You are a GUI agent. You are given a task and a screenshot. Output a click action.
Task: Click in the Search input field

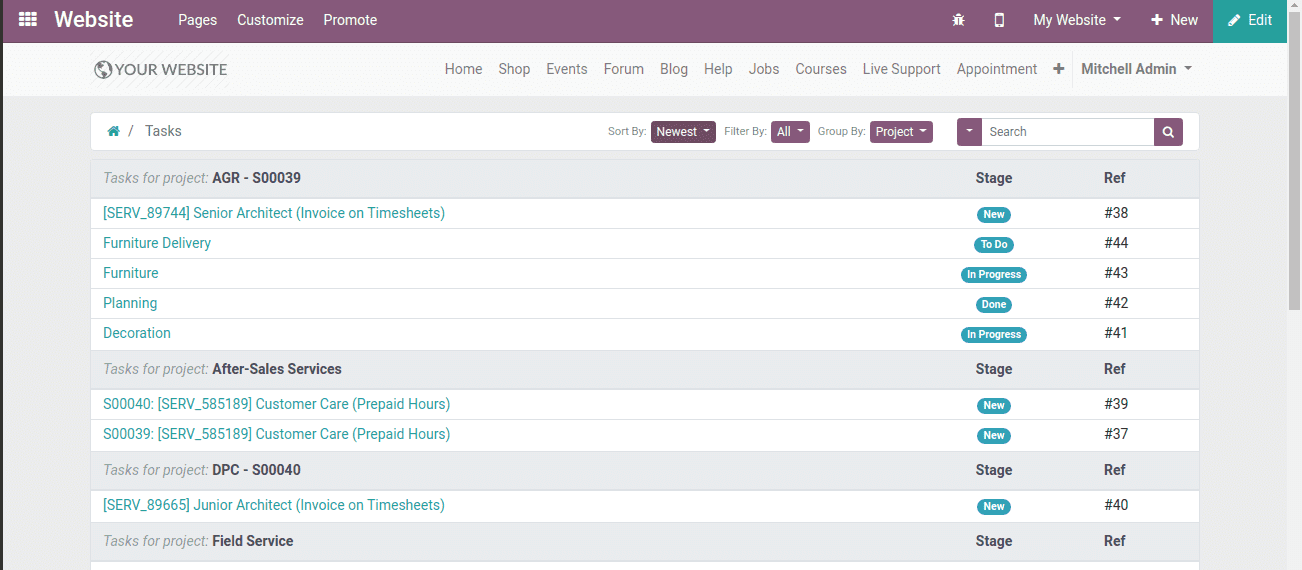tap(1068, 132)
